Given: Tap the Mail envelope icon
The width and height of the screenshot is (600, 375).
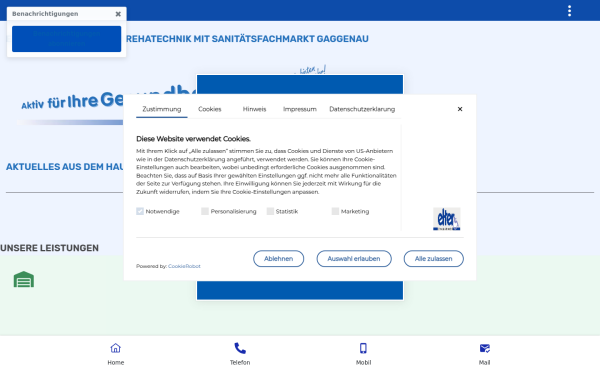Looking at the screenshot, I should [484, 348].
